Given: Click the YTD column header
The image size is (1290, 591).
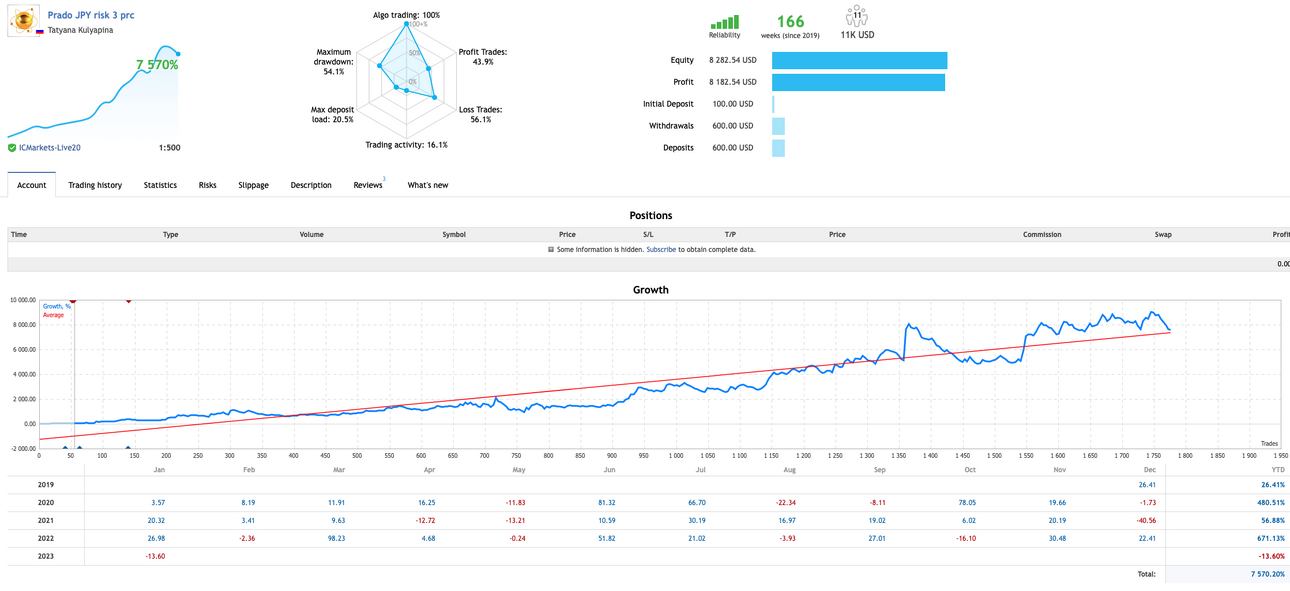Looking at the screenshot, I should click(x=1278, y=470).
